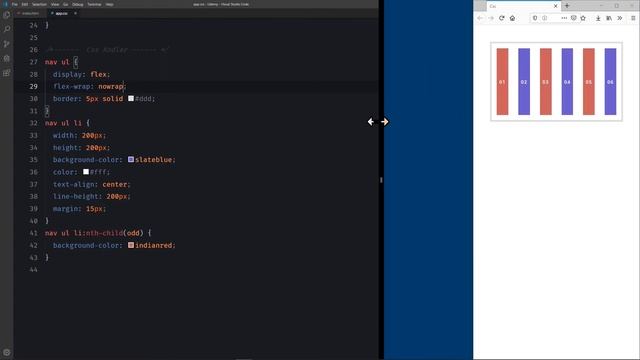640x360 pixels.
Task: Open the Debug menu
Action: 78,4
